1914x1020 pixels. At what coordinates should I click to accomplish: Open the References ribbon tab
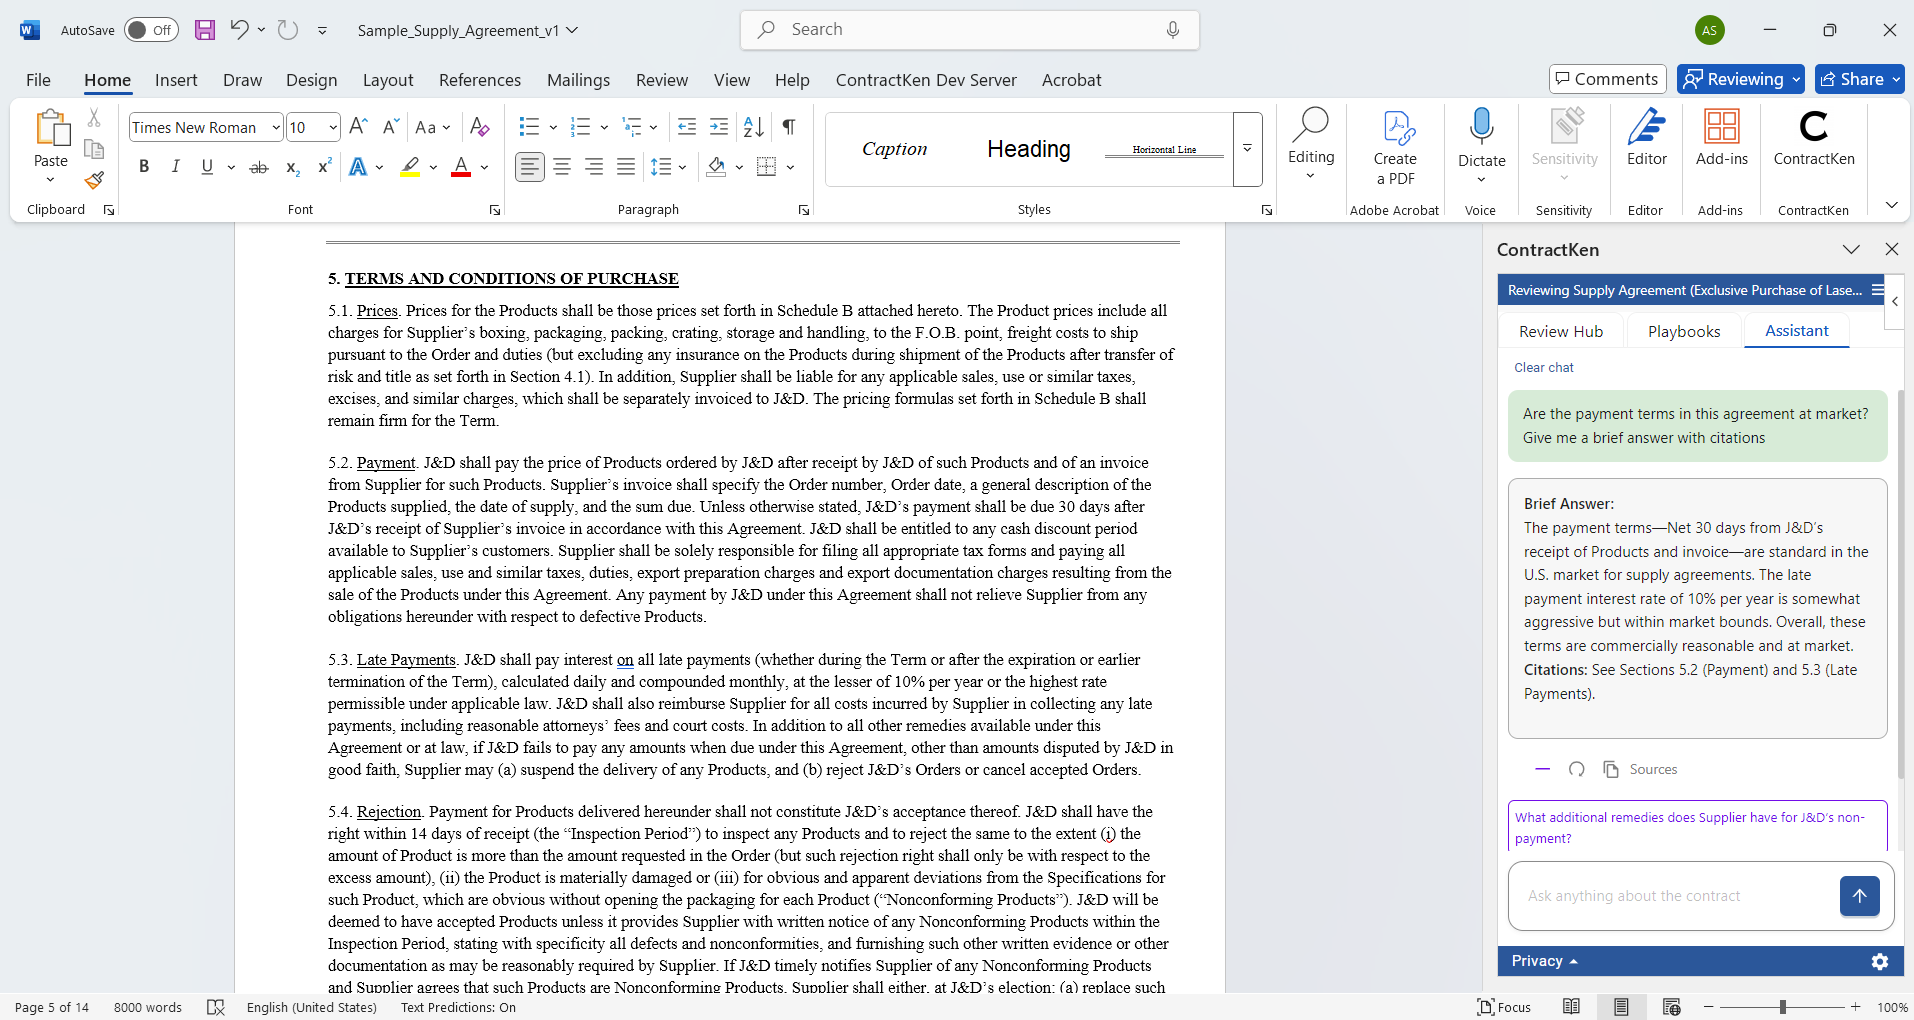pos(480,80)
